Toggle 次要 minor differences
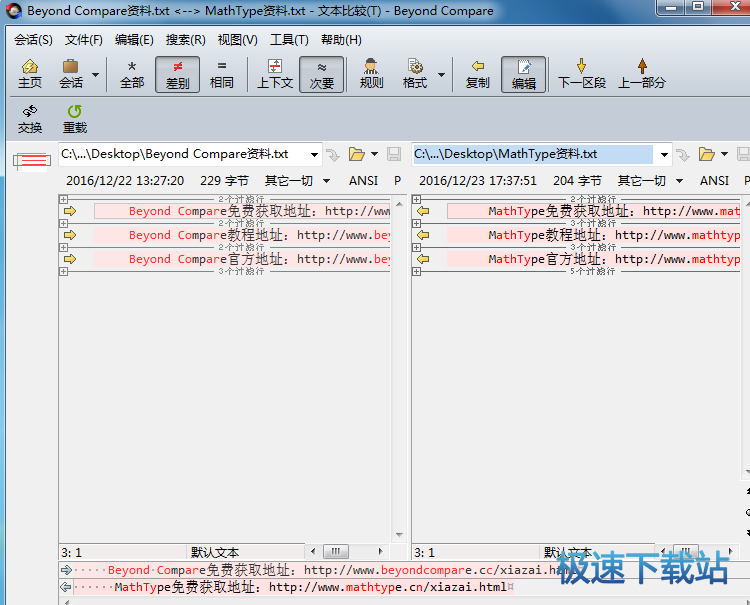 [321, 74]
